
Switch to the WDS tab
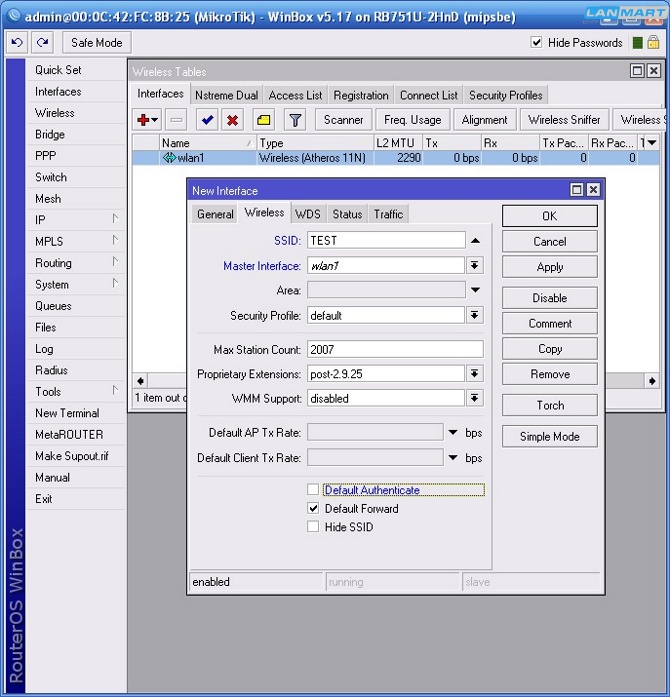(308, 214)
